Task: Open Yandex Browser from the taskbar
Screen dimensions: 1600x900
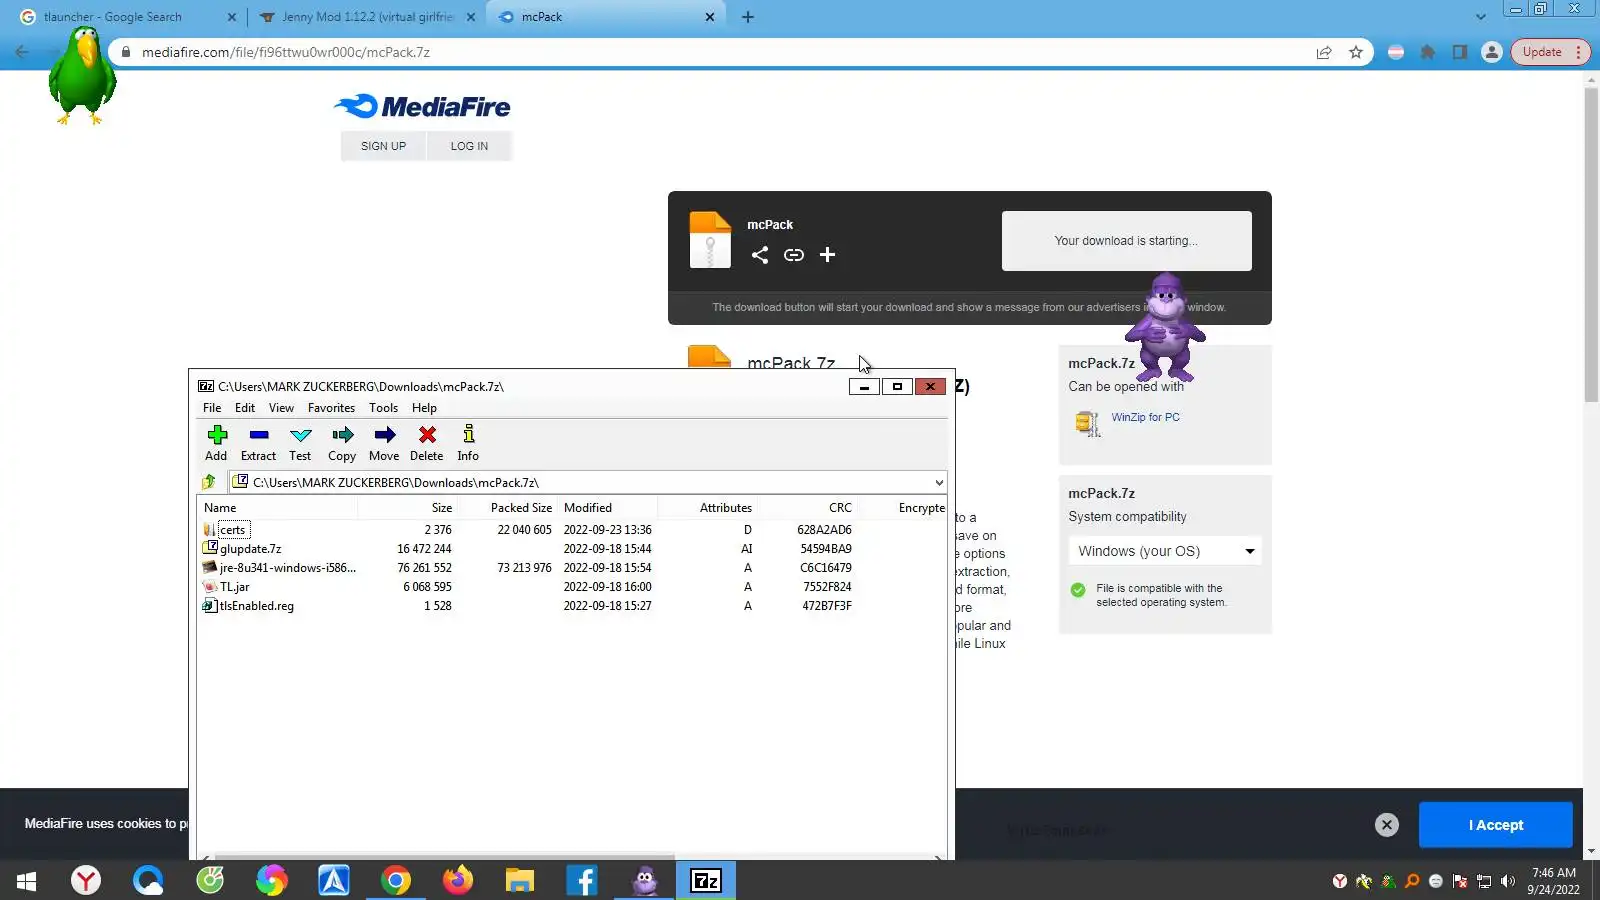Action: (86, 880)
